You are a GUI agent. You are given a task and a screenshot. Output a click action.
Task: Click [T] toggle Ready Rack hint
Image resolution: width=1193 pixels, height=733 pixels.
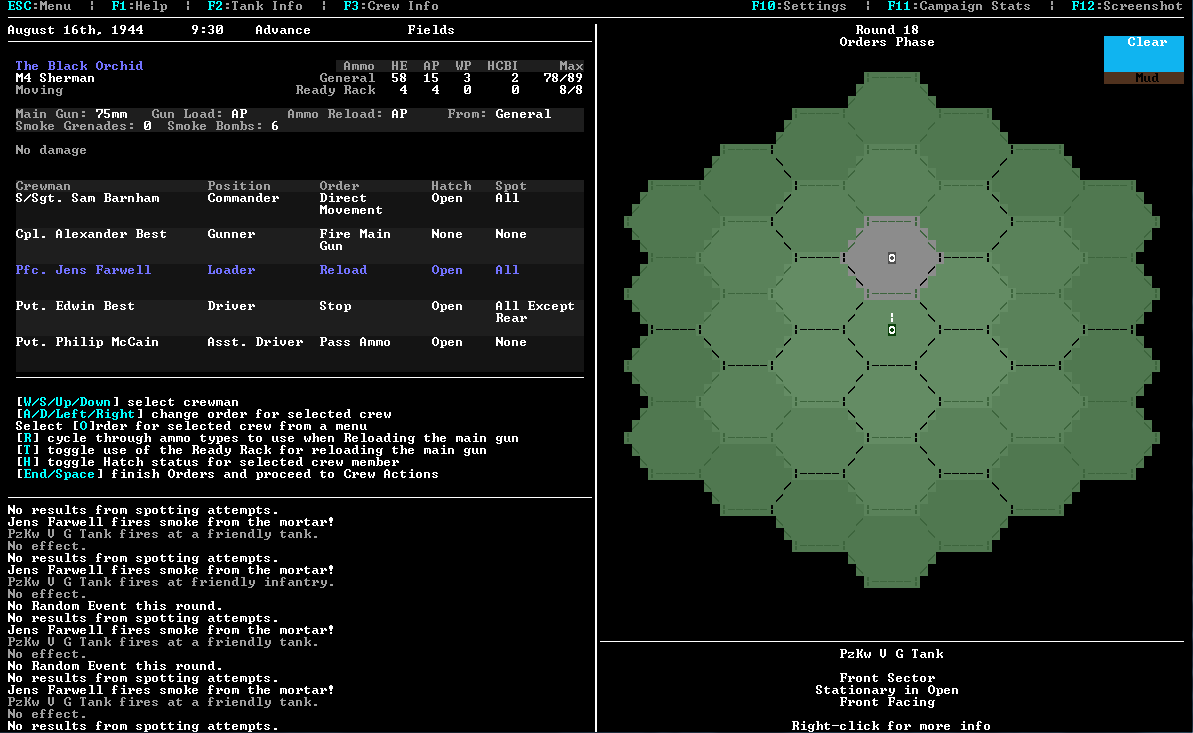pos(251,450)
